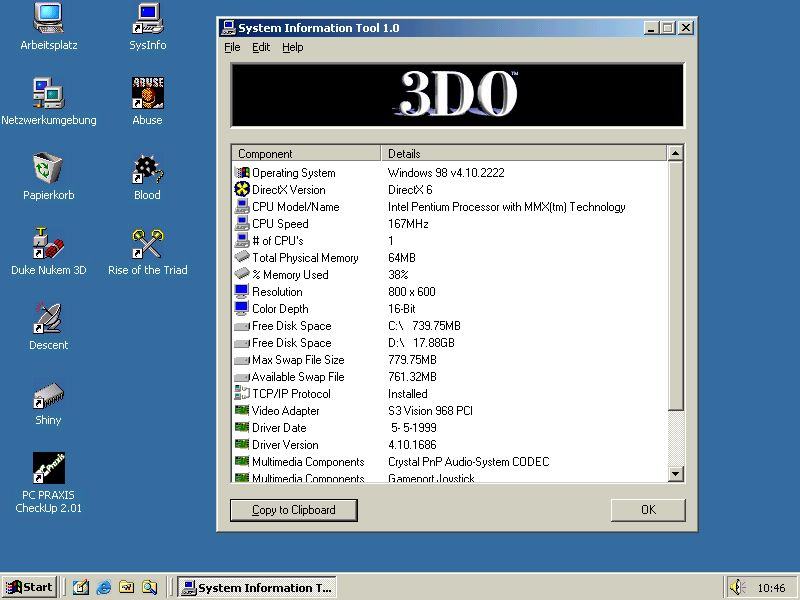The height and width of the screenshot is (600, 800).
Task: Click the 'Crystal PnP Audio-System CODEC' value
Action: 468,462
